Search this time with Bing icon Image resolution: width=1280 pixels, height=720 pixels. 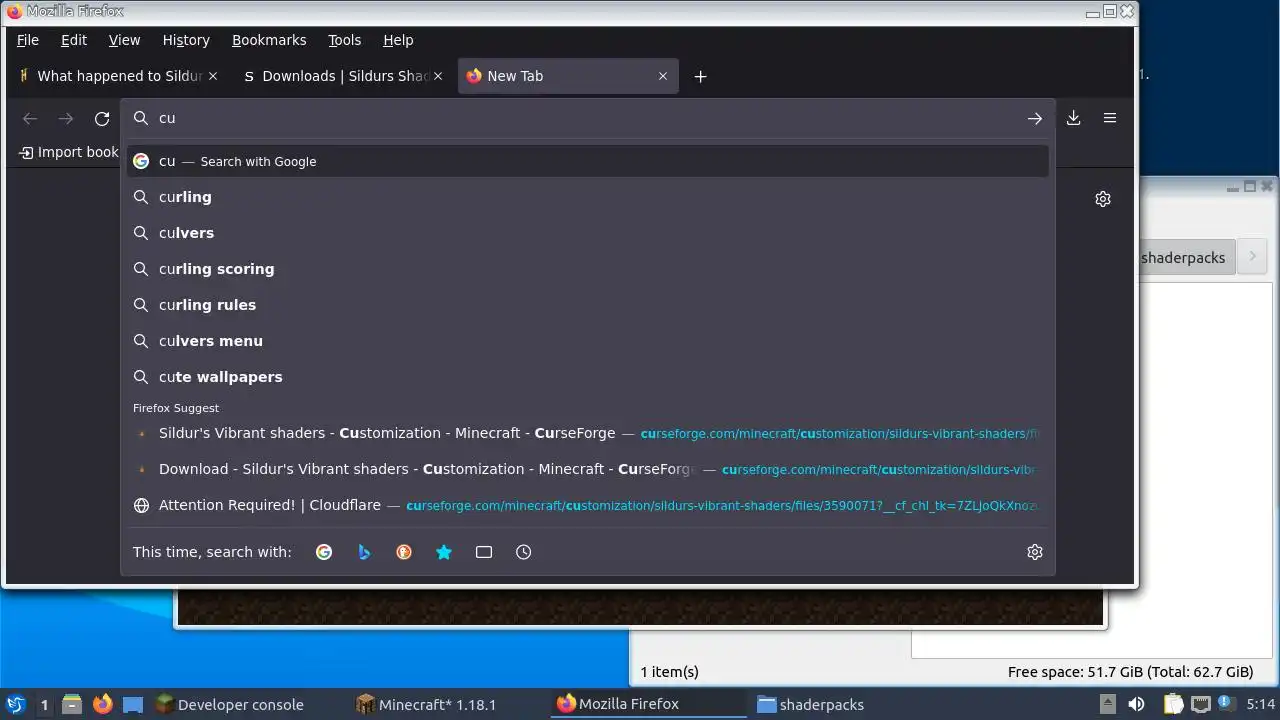pos(364,552)
